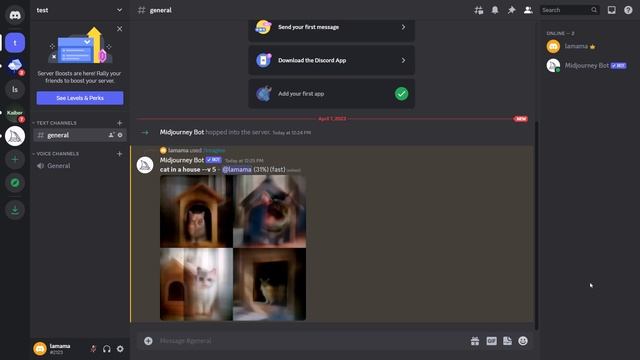Click Midjourney Bot name in join message

(182, 132)
